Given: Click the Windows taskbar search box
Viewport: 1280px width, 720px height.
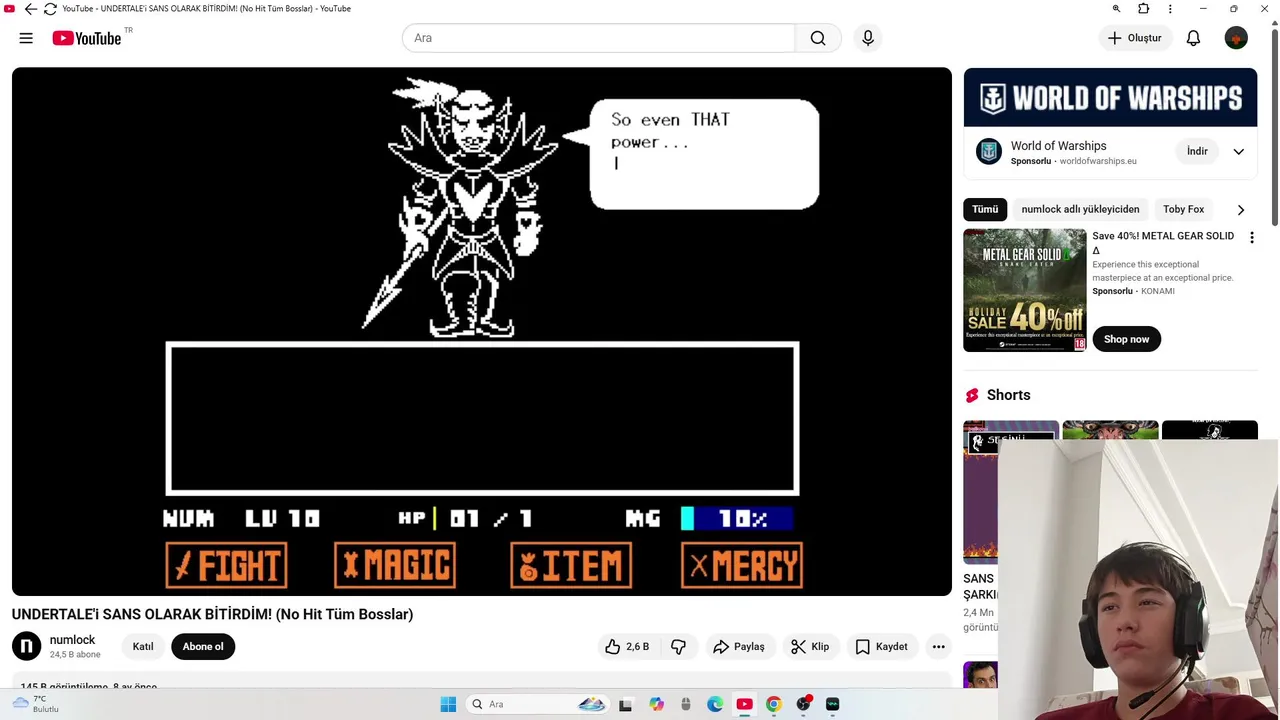Looking at the screenshot, I should (537, 704).
